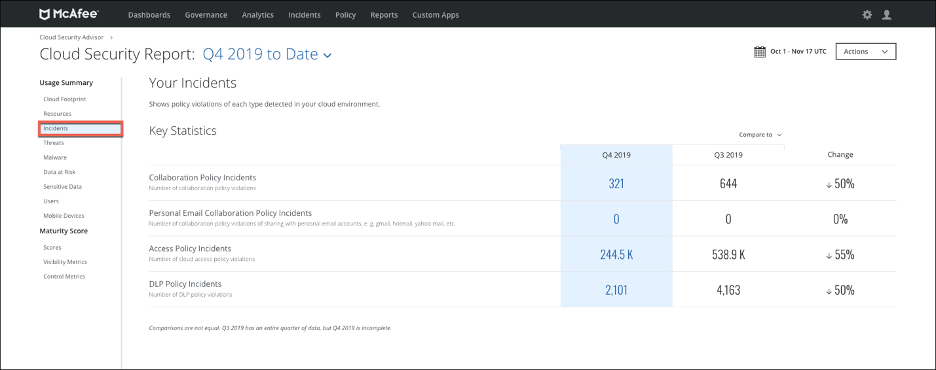This screenshot has height=370, width=936.
Task: Click the Access Policy Incidents row title
Action: [x=190, y=248]
